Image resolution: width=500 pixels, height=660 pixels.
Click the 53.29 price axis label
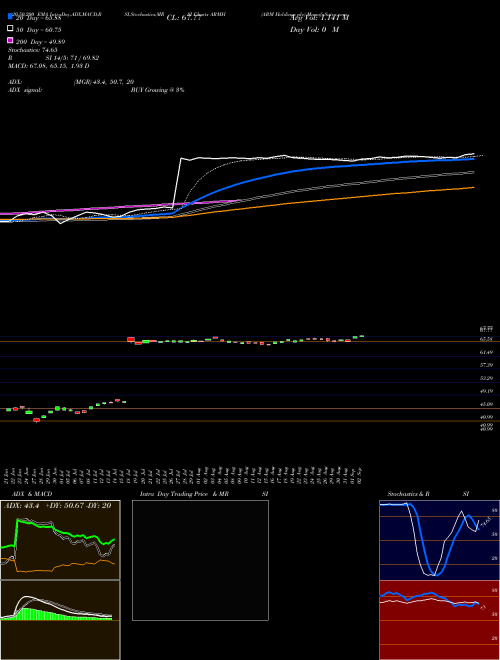tap(487, 378)
